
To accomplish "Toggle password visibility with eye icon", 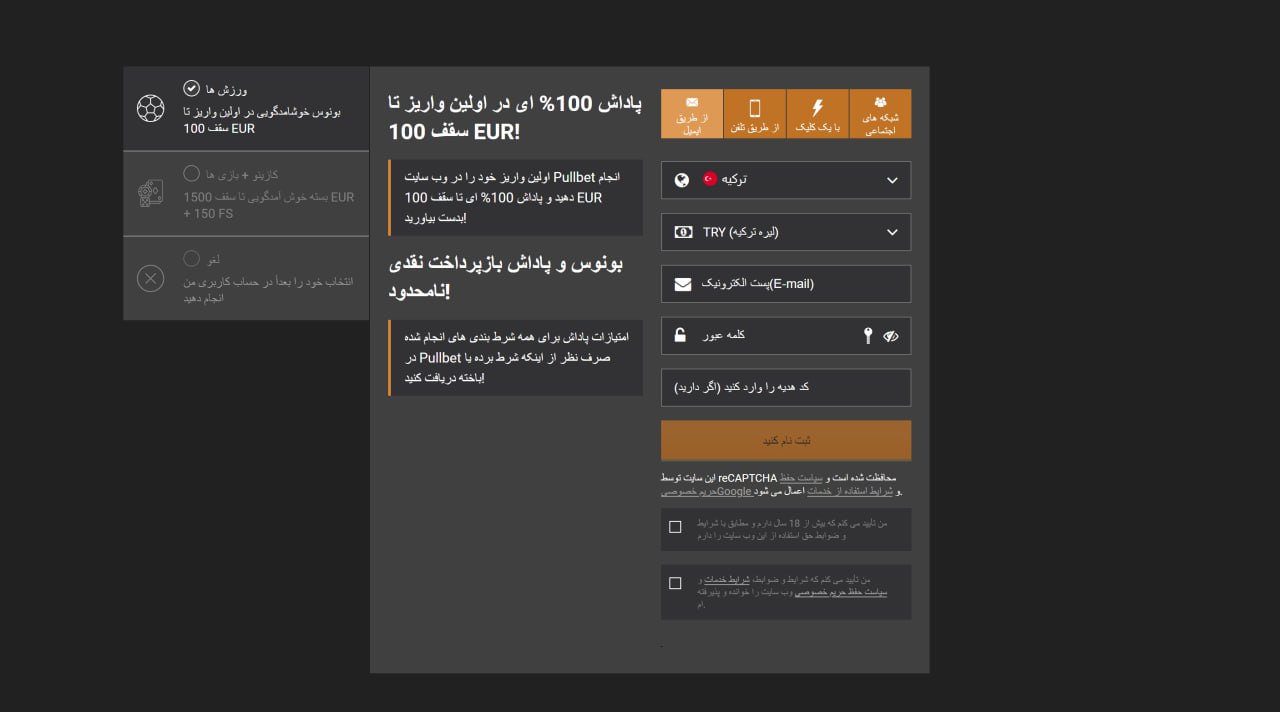I will pos(892,336).
